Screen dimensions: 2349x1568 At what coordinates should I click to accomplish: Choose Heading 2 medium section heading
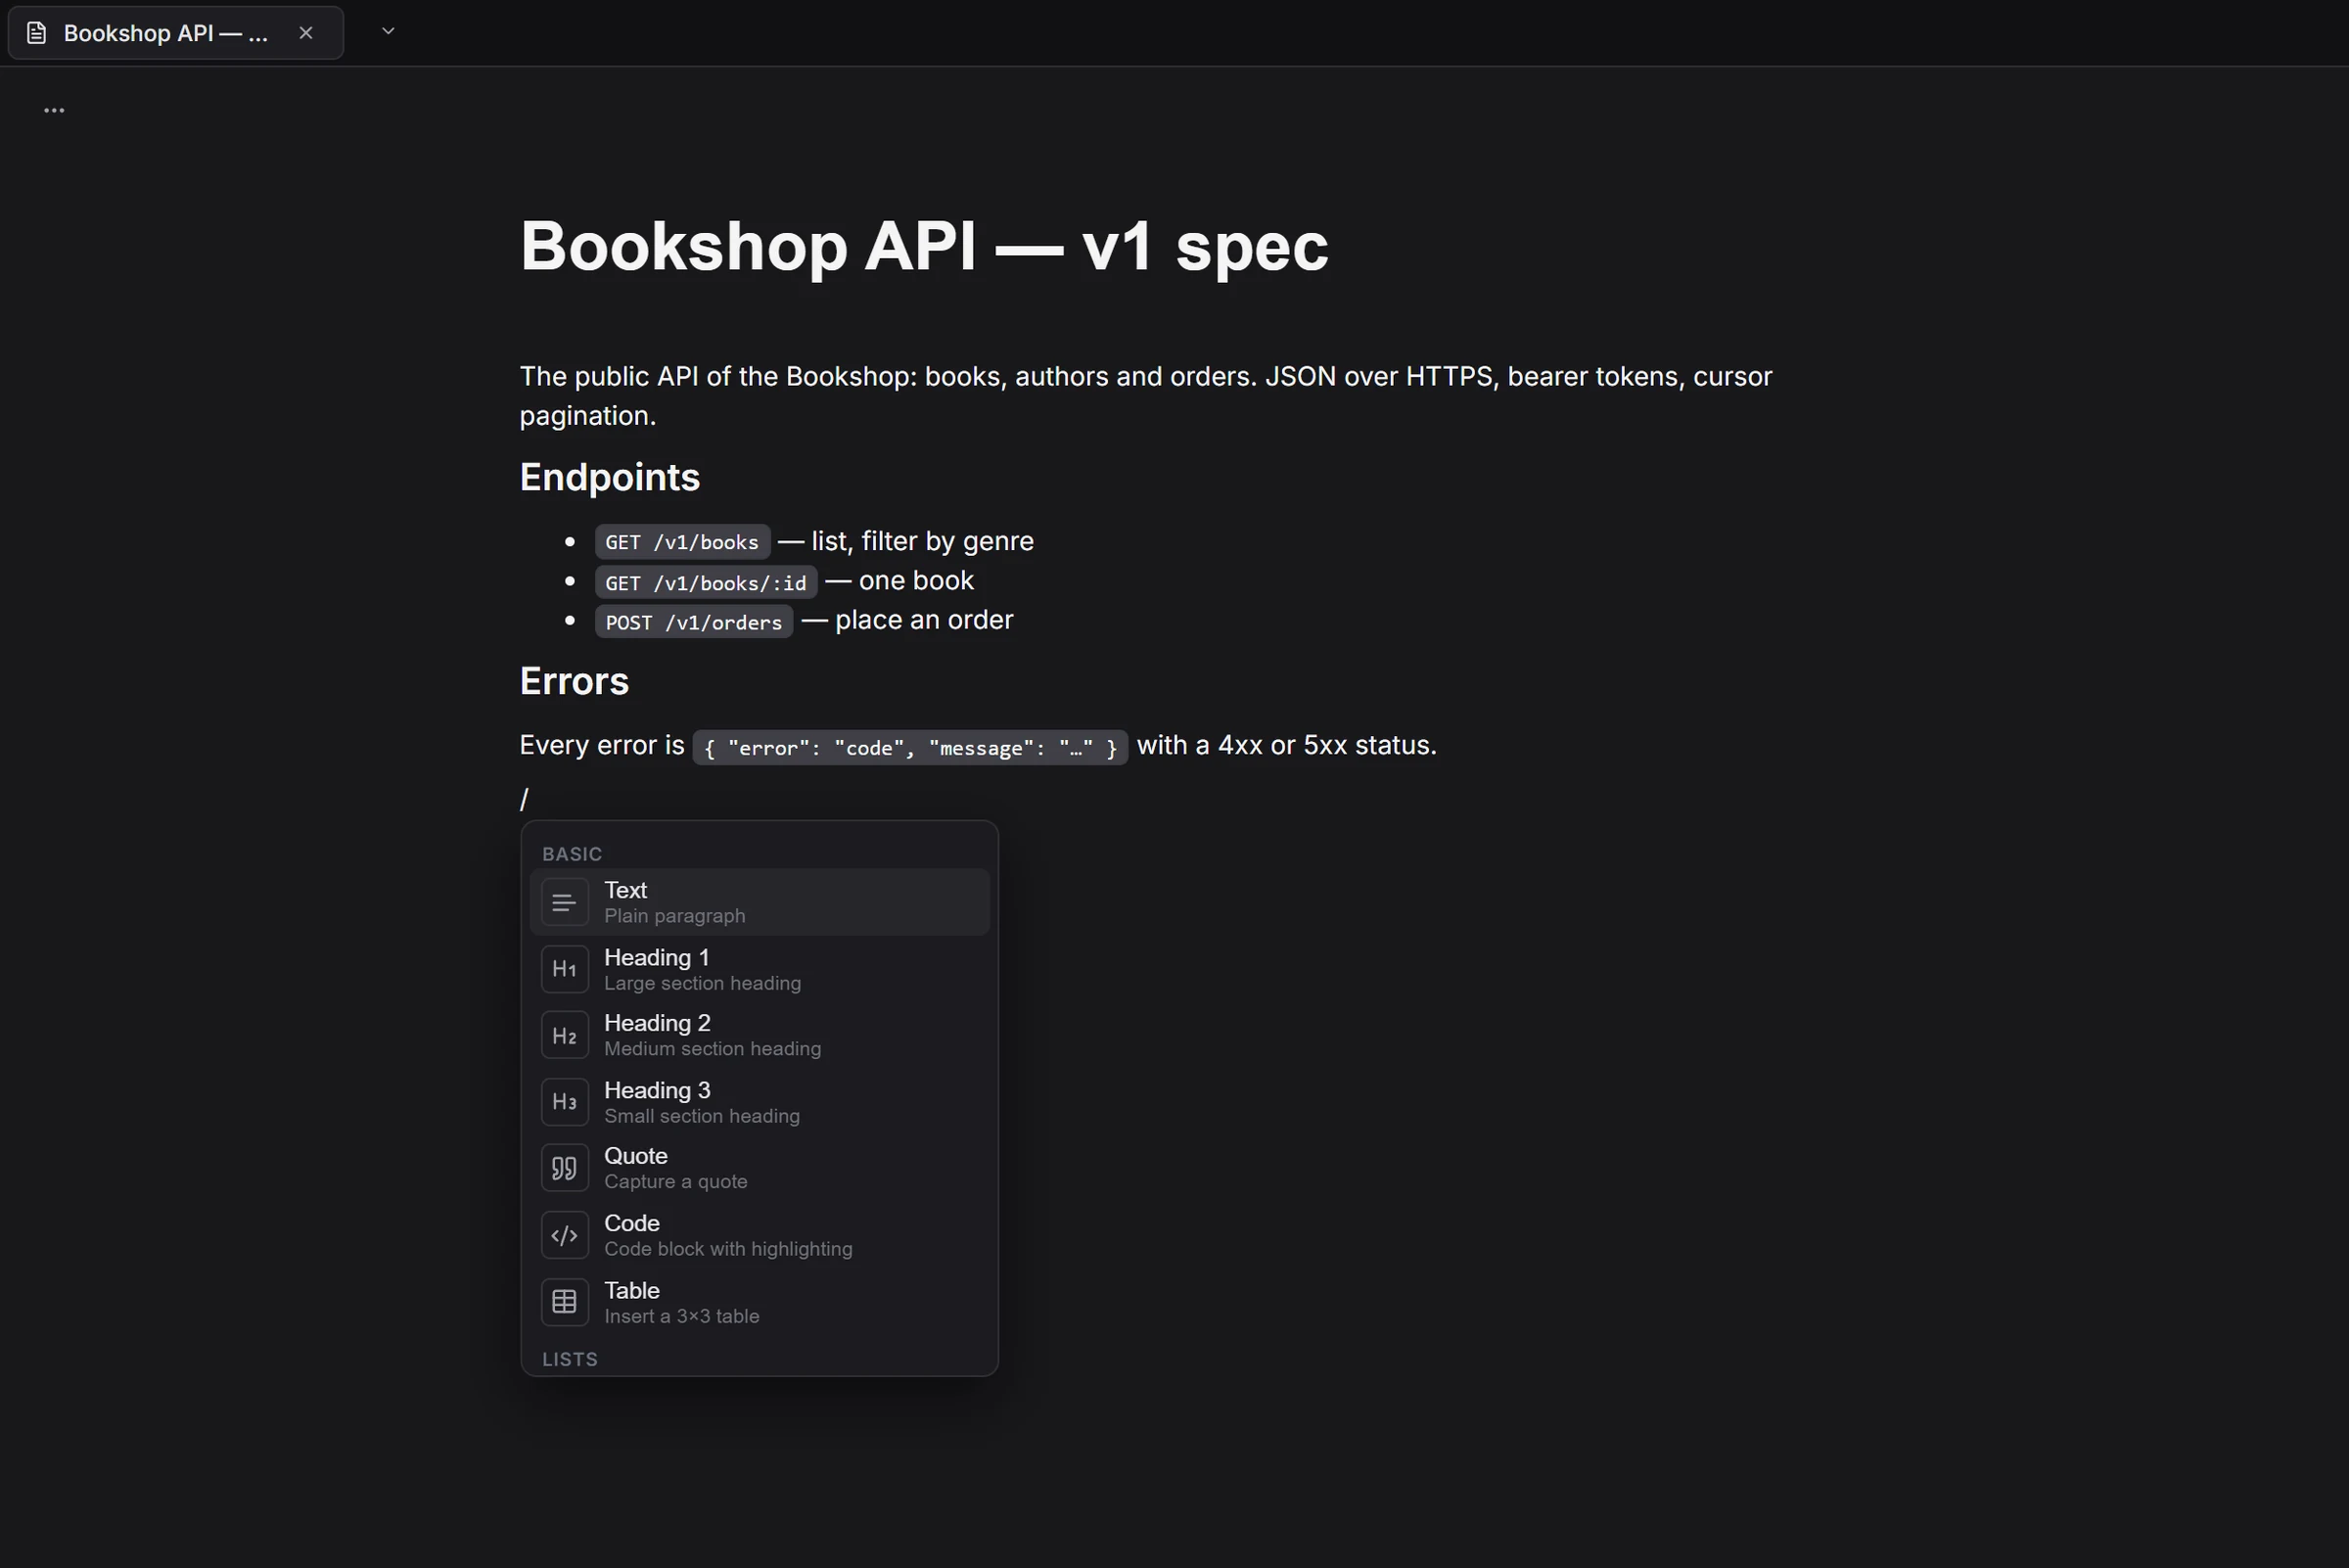(x=759, y=1035)
